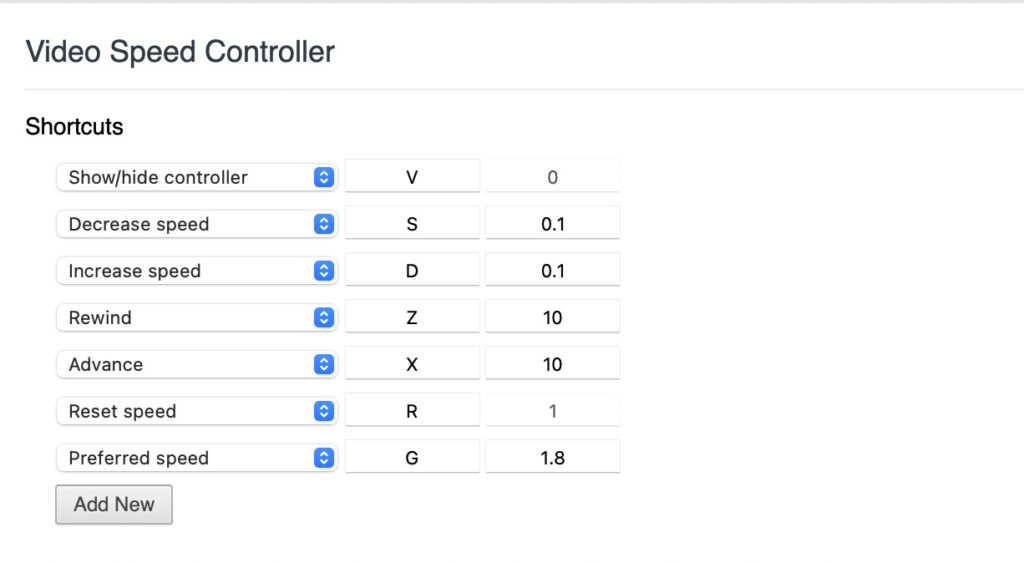
Task: Select the D shortcut key field
Action: (x=412, y=271)
